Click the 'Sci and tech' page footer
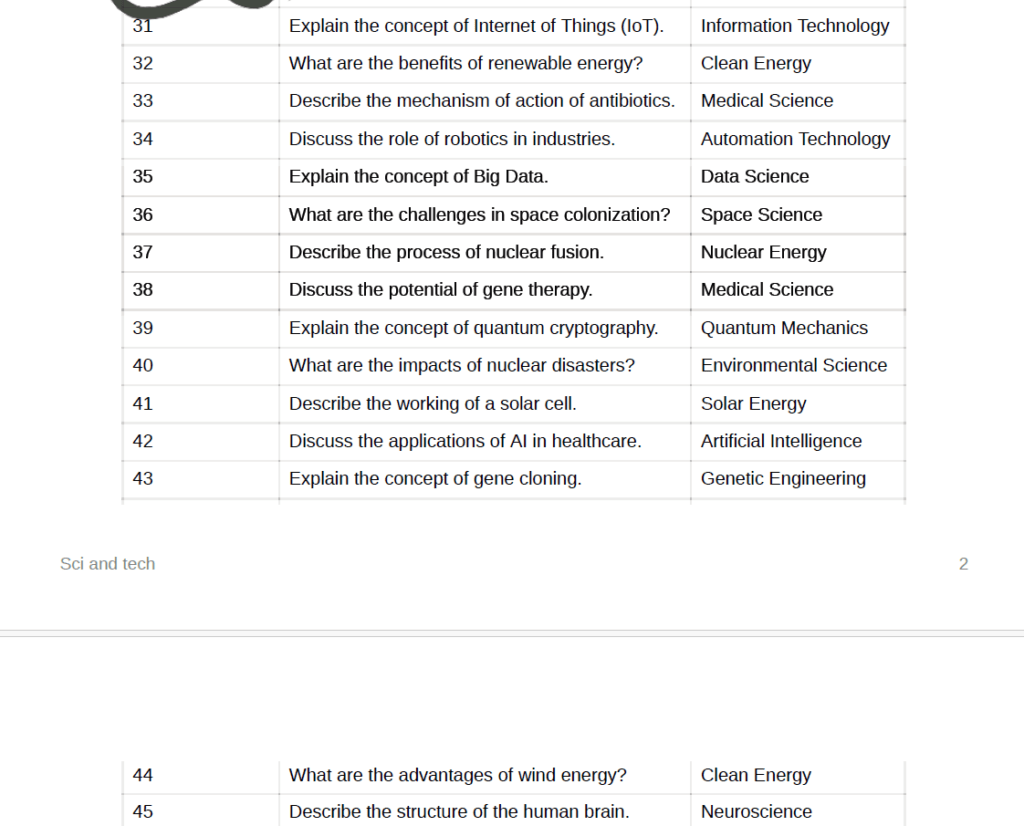 108,564
